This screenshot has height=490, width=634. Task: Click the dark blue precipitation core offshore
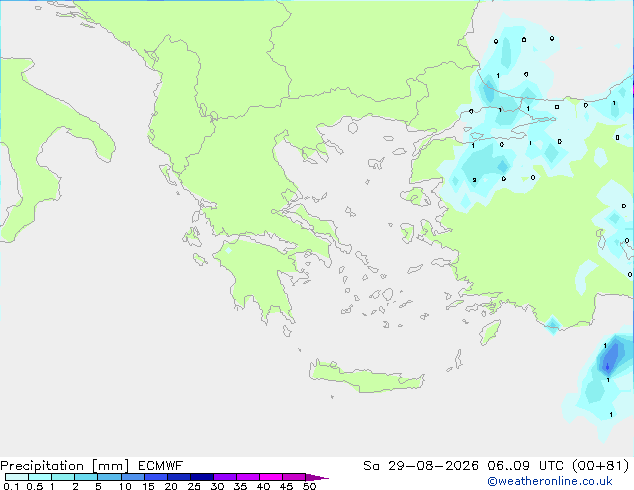coord(610,358)
